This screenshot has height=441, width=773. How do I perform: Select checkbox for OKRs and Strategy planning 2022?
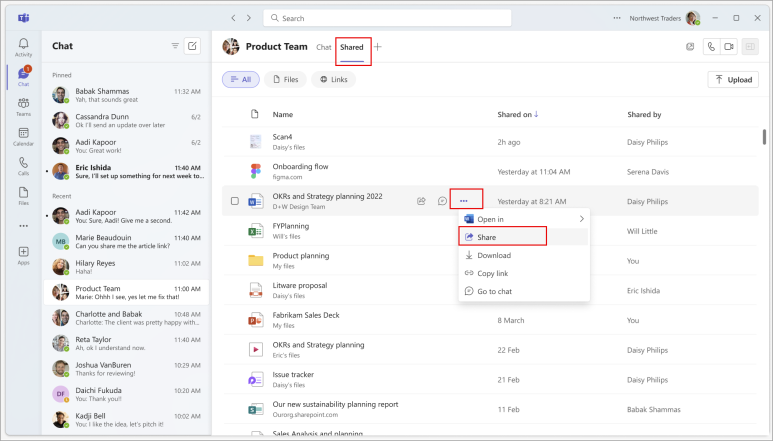(x=235, y=201)
